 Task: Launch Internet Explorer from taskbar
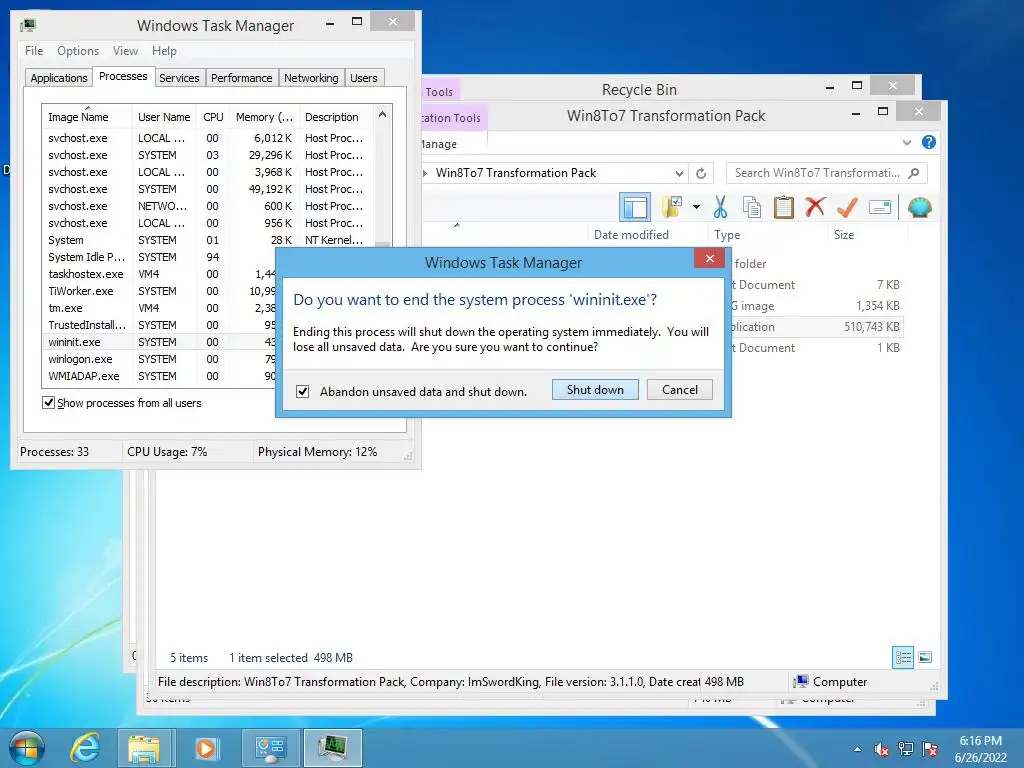point(85,748)
